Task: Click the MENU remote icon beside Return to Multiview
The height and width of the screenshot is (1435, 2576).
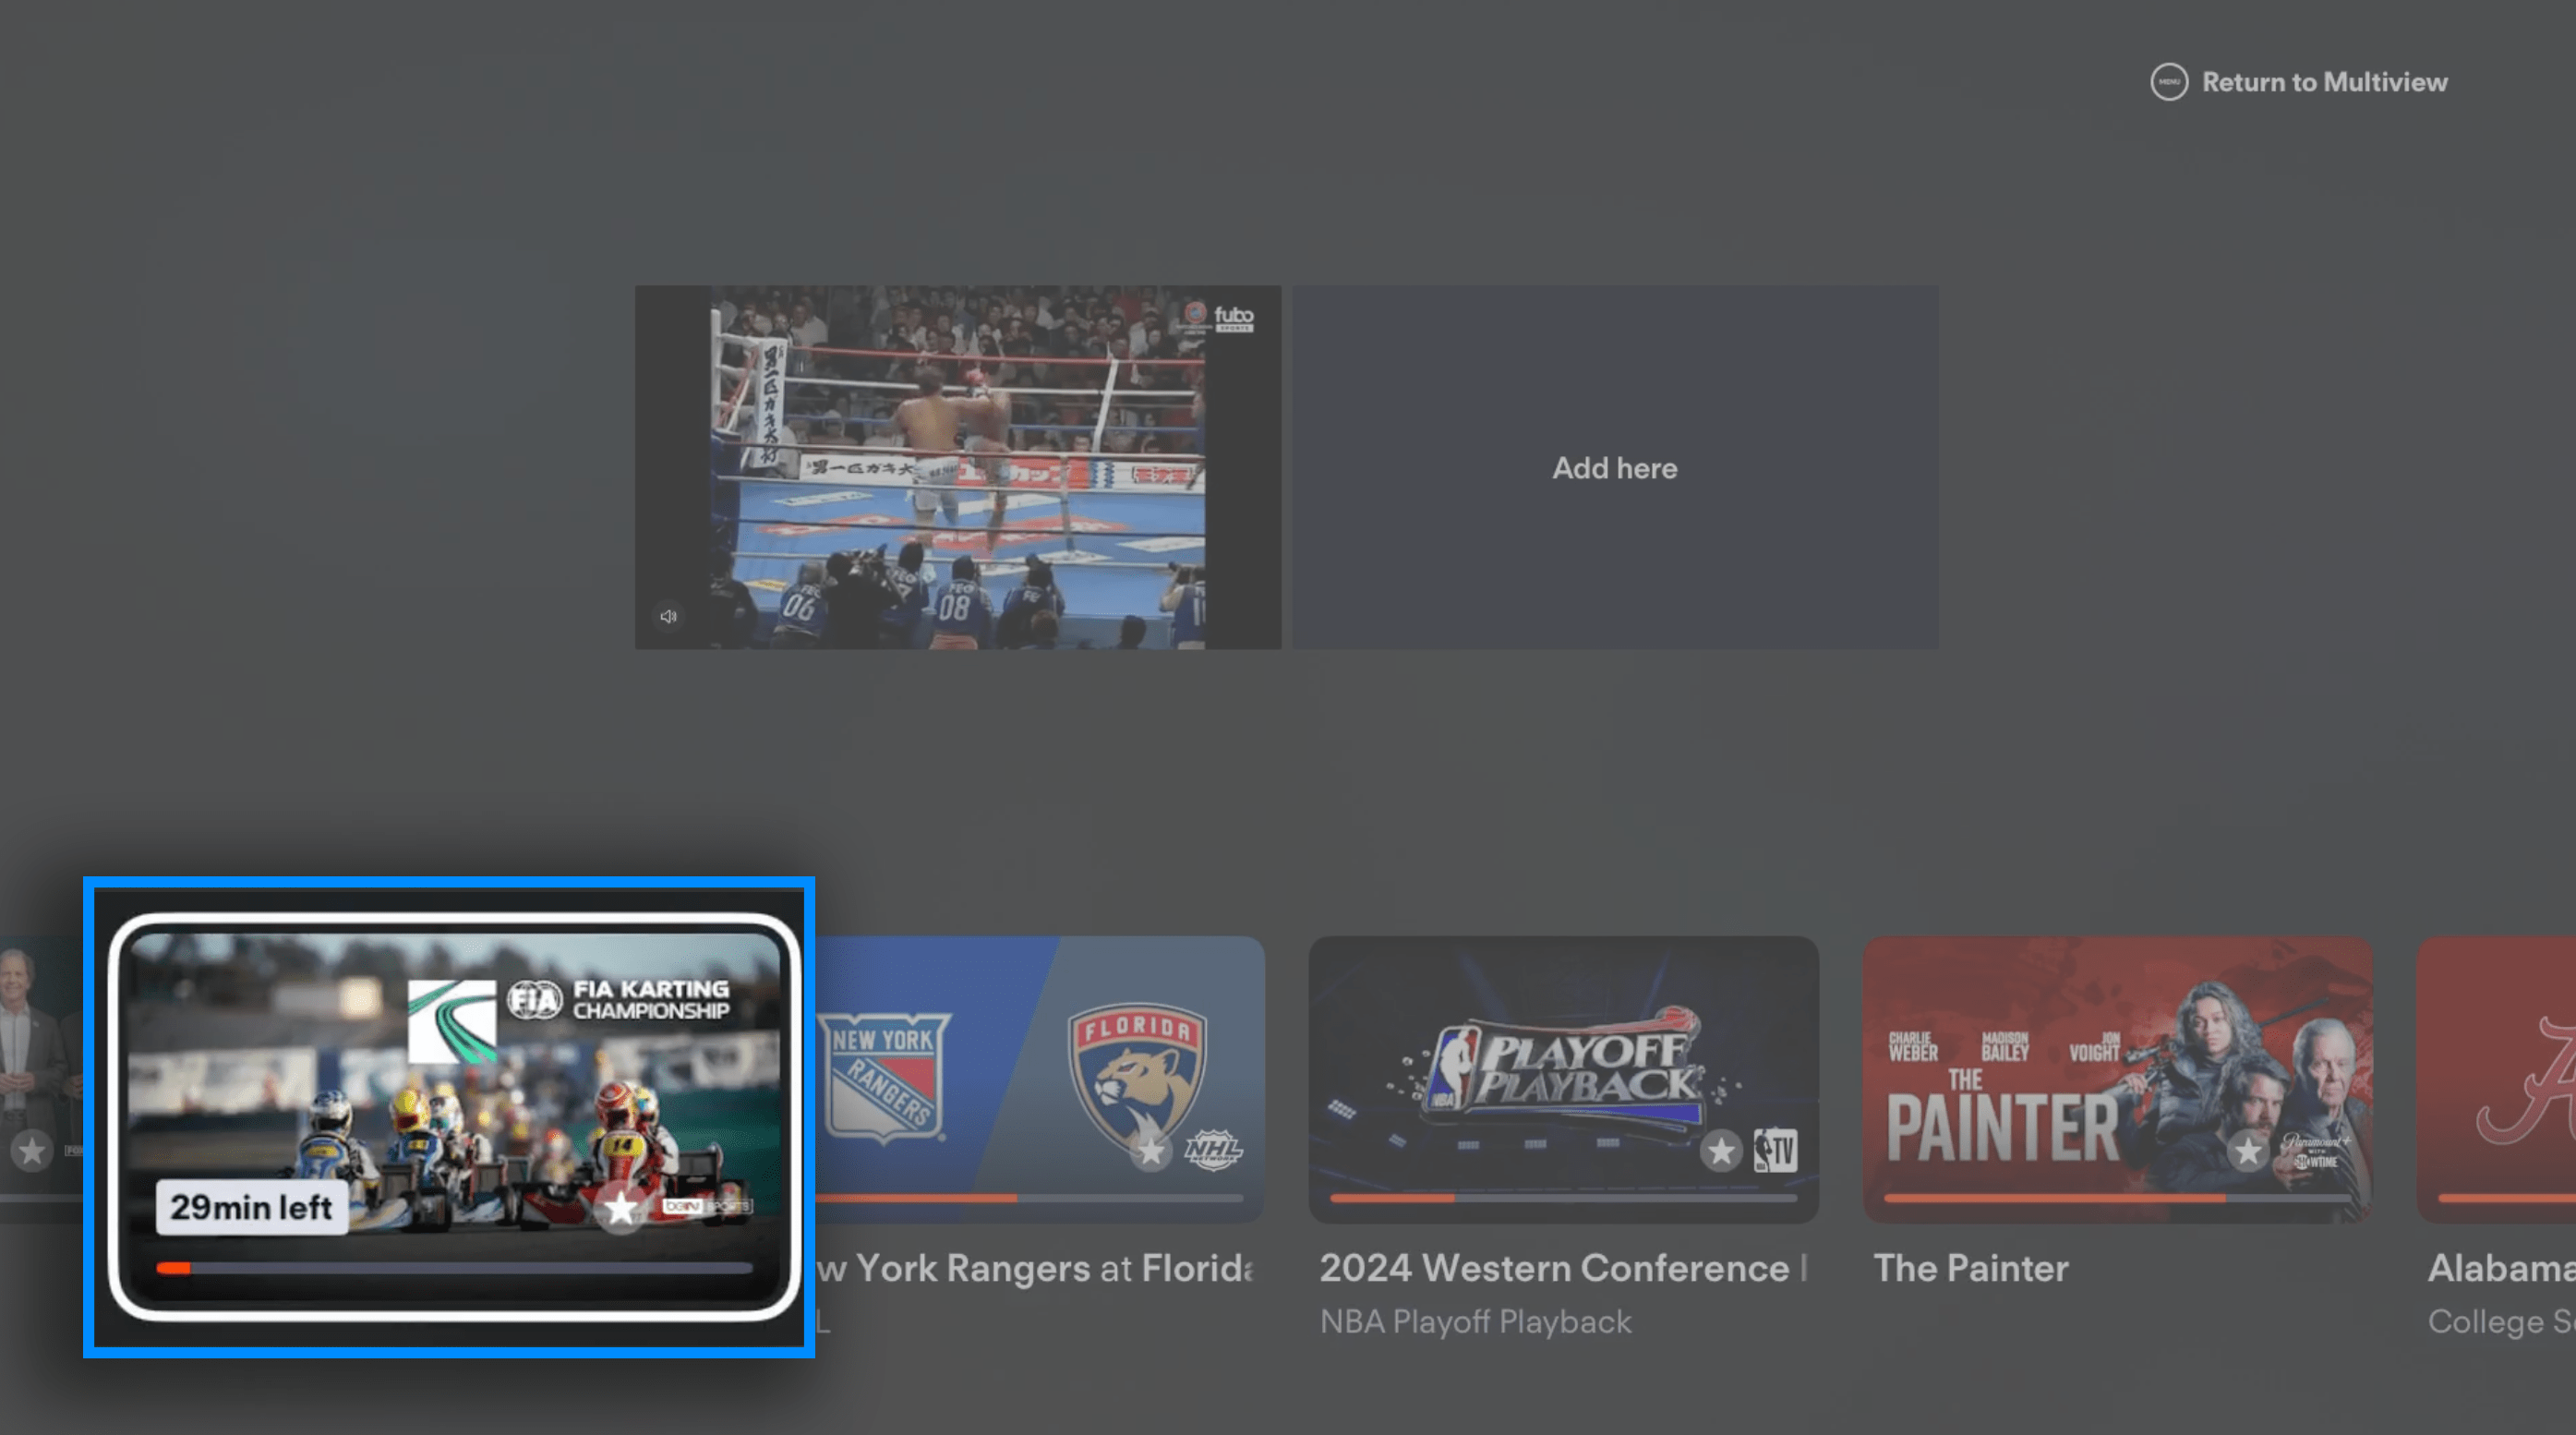Action: 2168,82
